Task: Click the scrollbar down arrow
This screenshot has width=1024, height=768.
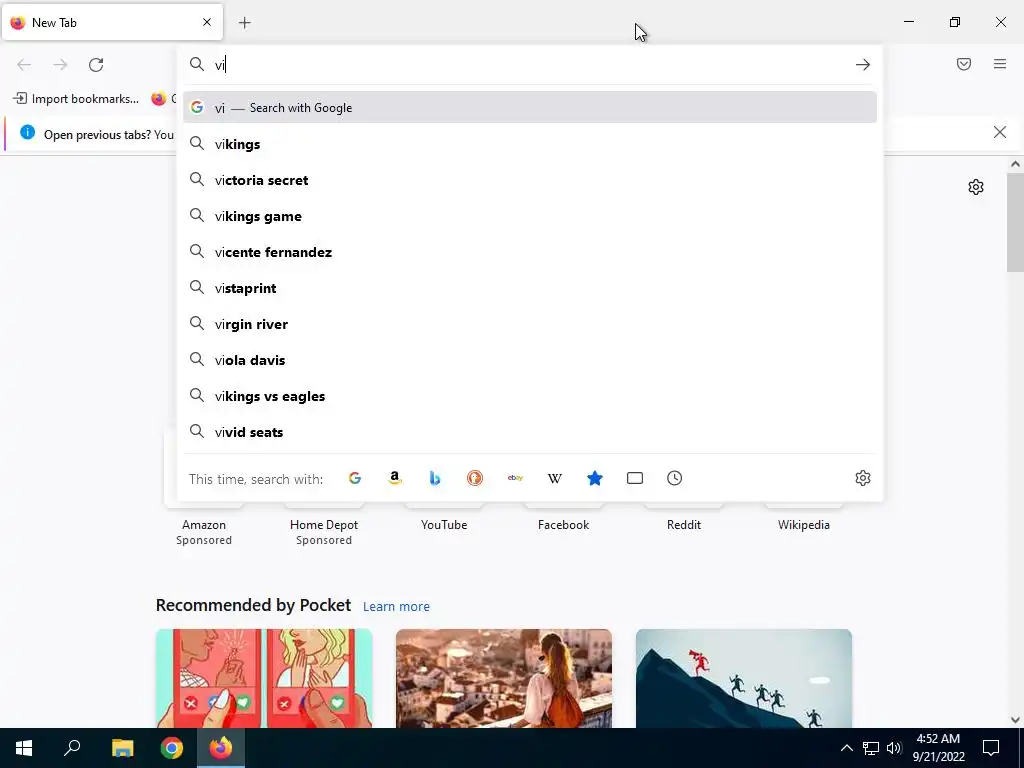Action: pyautogui.click(x=1015, y=720)
